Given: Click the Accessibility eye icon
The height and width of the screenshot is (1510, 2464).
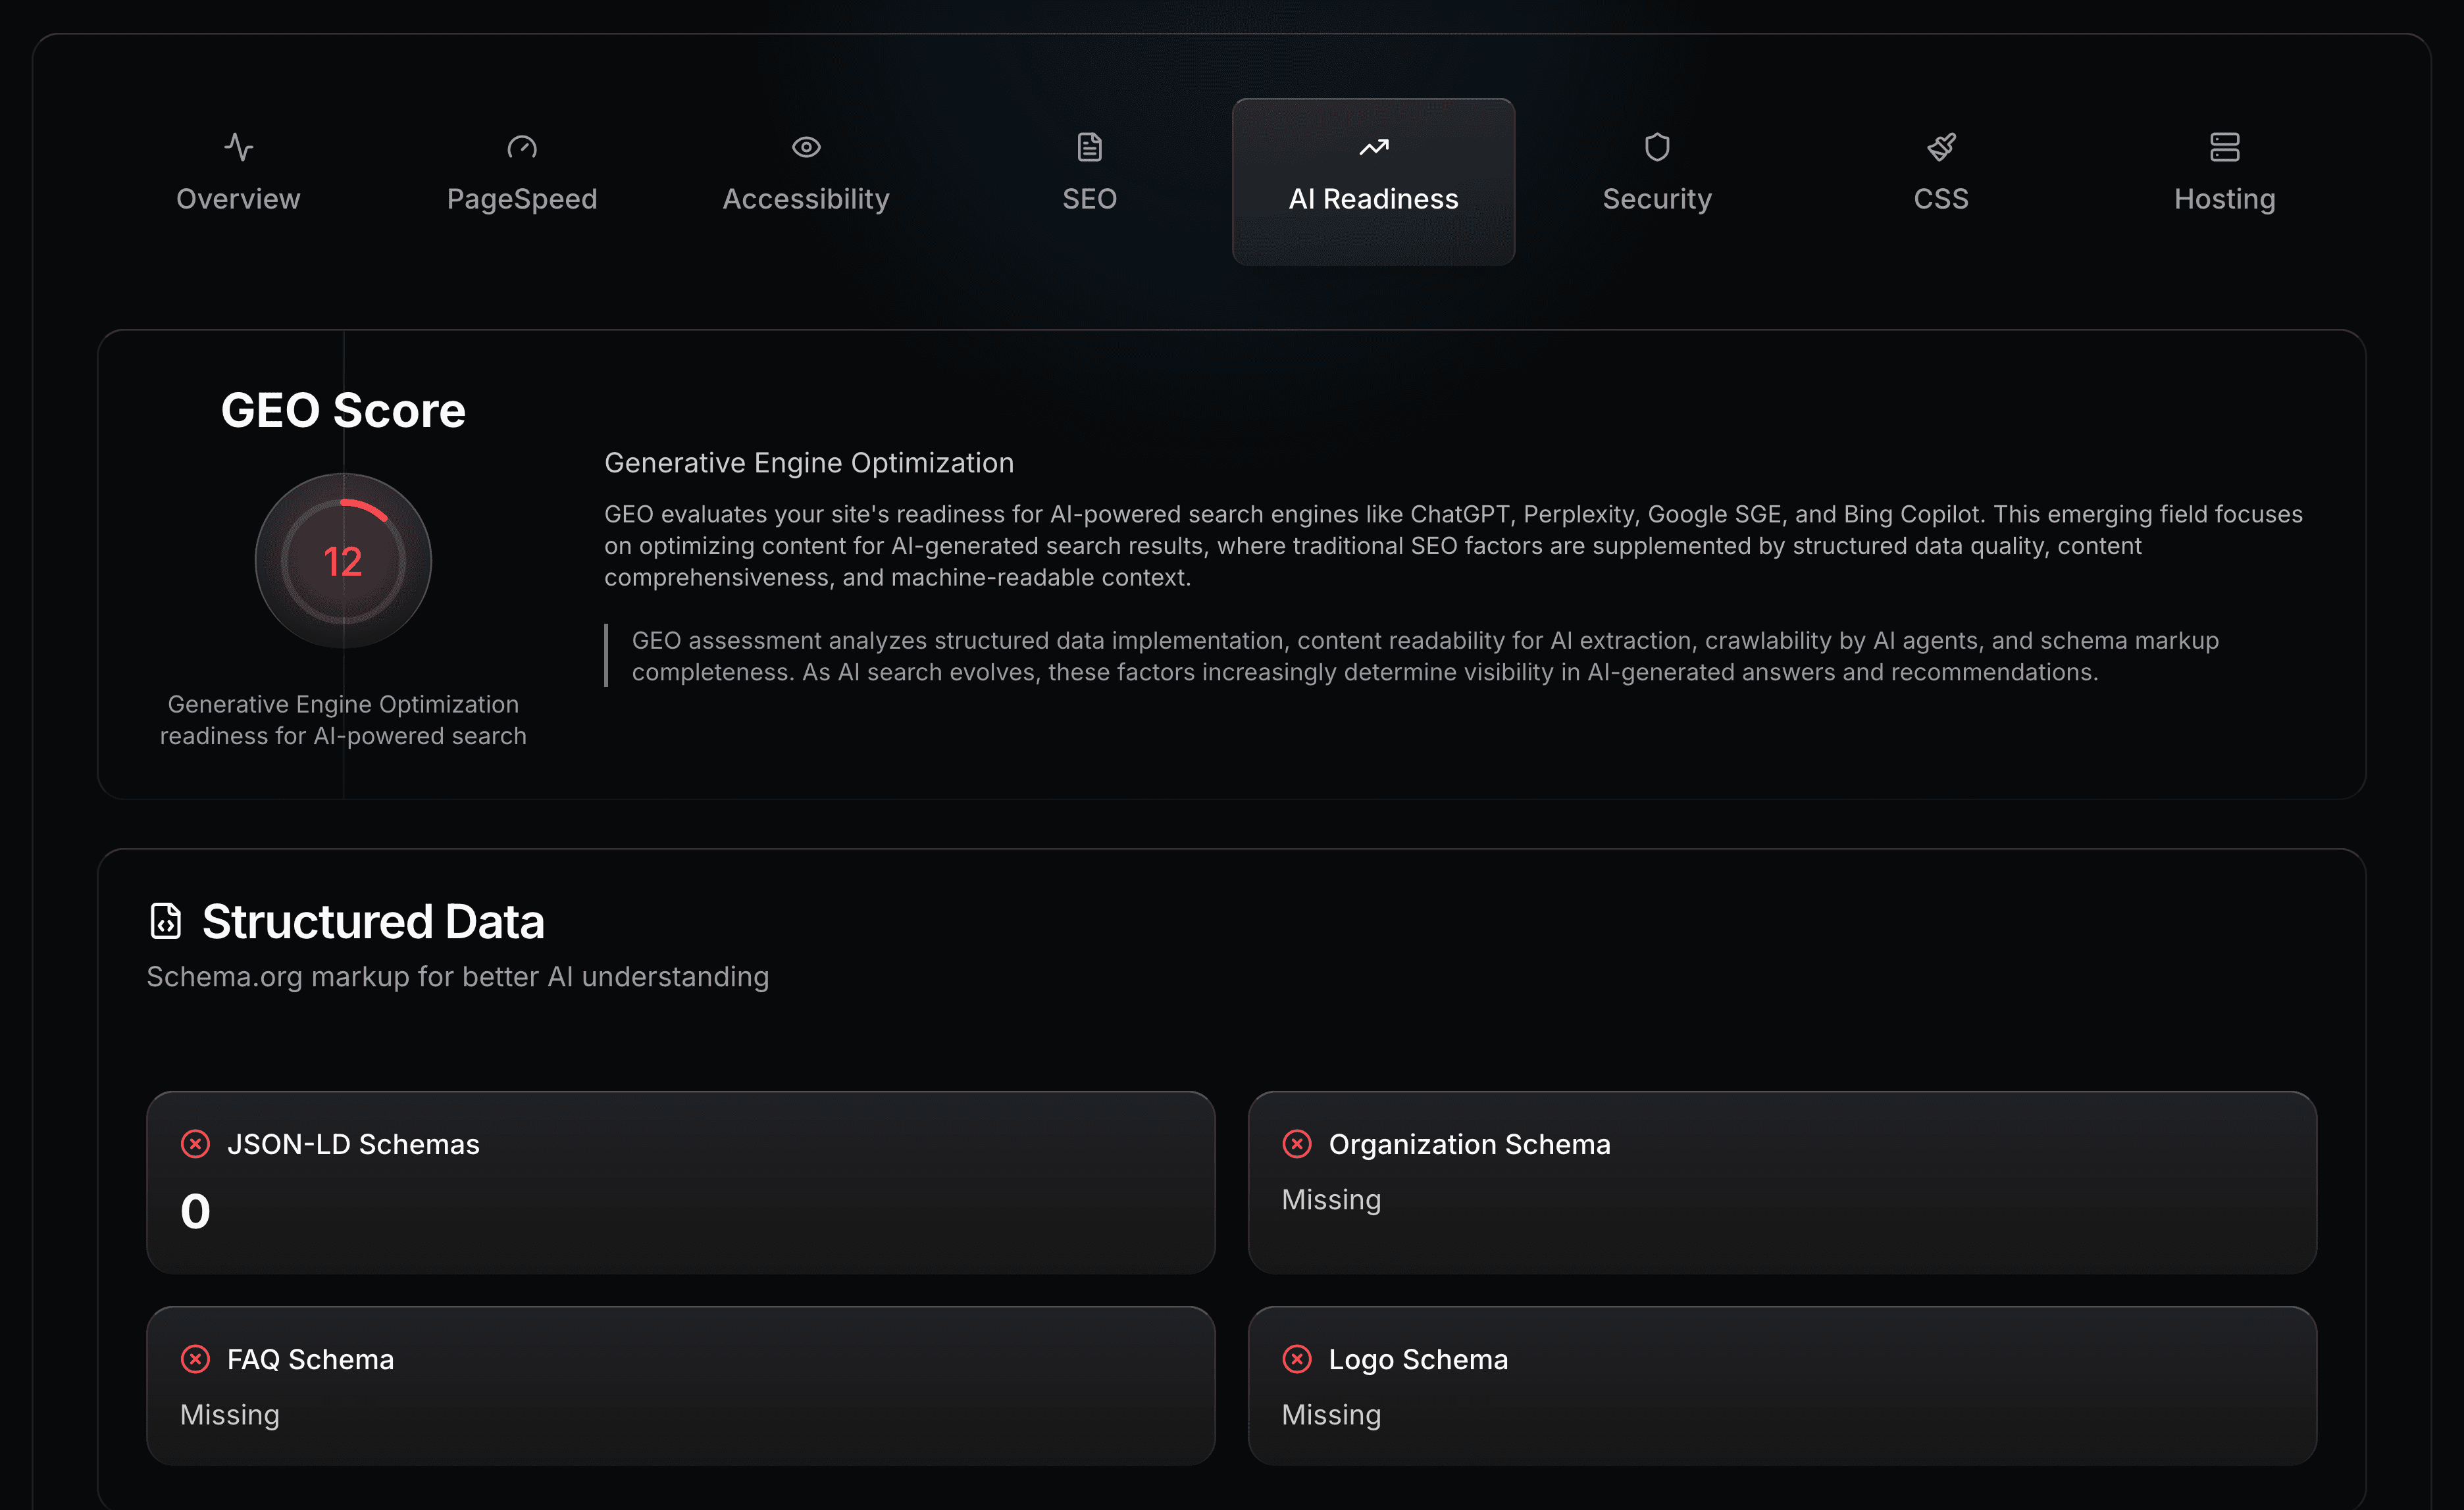Looking at the screenshot, I should [806, 147].
